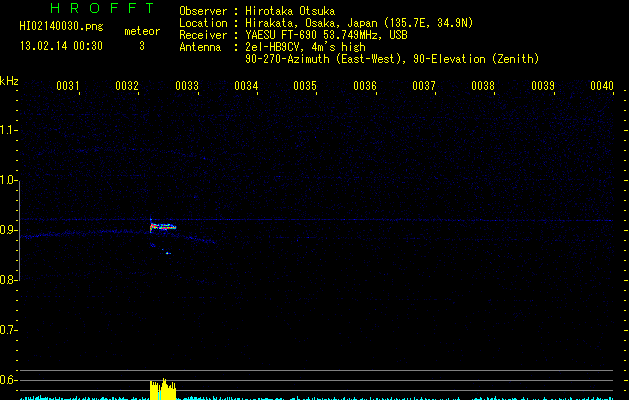The height and width of the screenshot is (400, 629).
Task: Click the 0.7 kHz axis label
Action: (8, 330)
